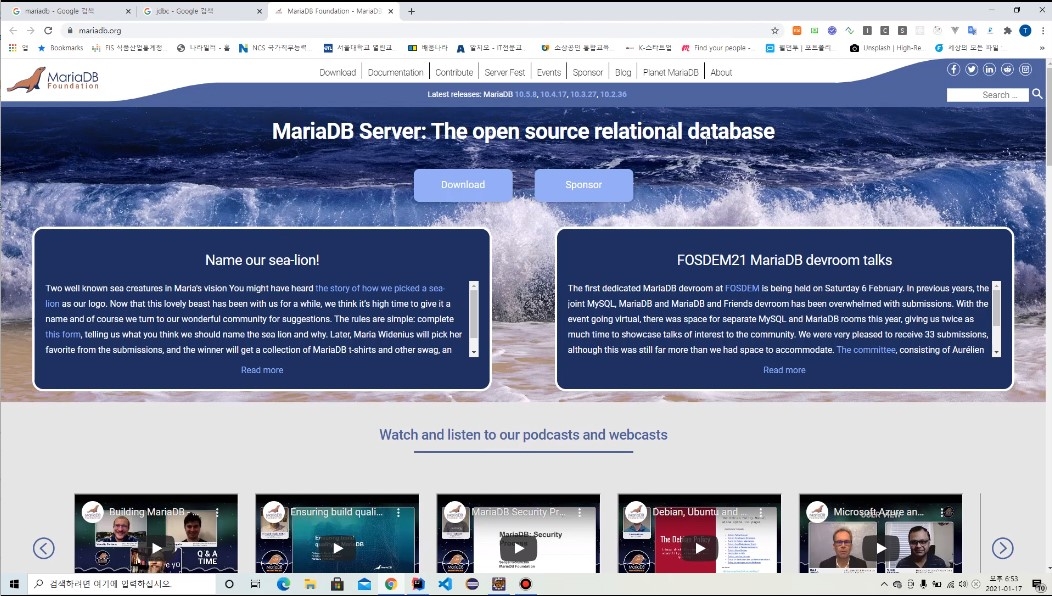Image resolution: width=1052 pixels, height=596 pixels.
Task: Open the Chrome extensions puzzle icon
Action: pos(1008,31)
